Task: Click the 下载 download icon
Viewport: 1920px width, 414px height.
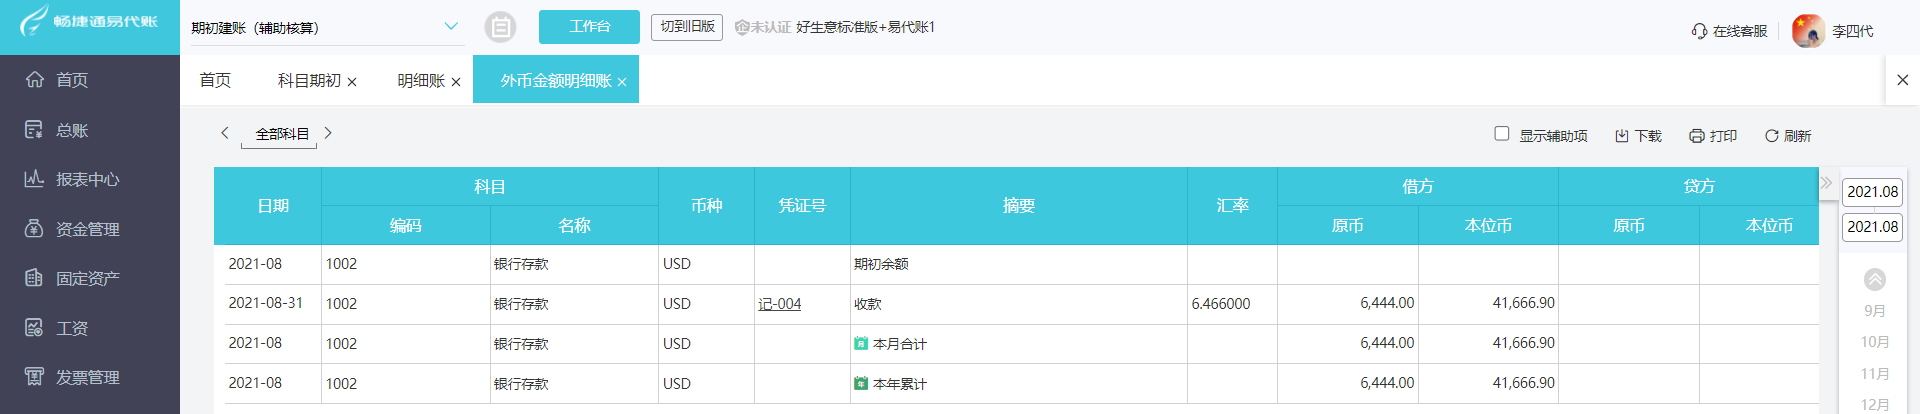Action: point(1622,136)
